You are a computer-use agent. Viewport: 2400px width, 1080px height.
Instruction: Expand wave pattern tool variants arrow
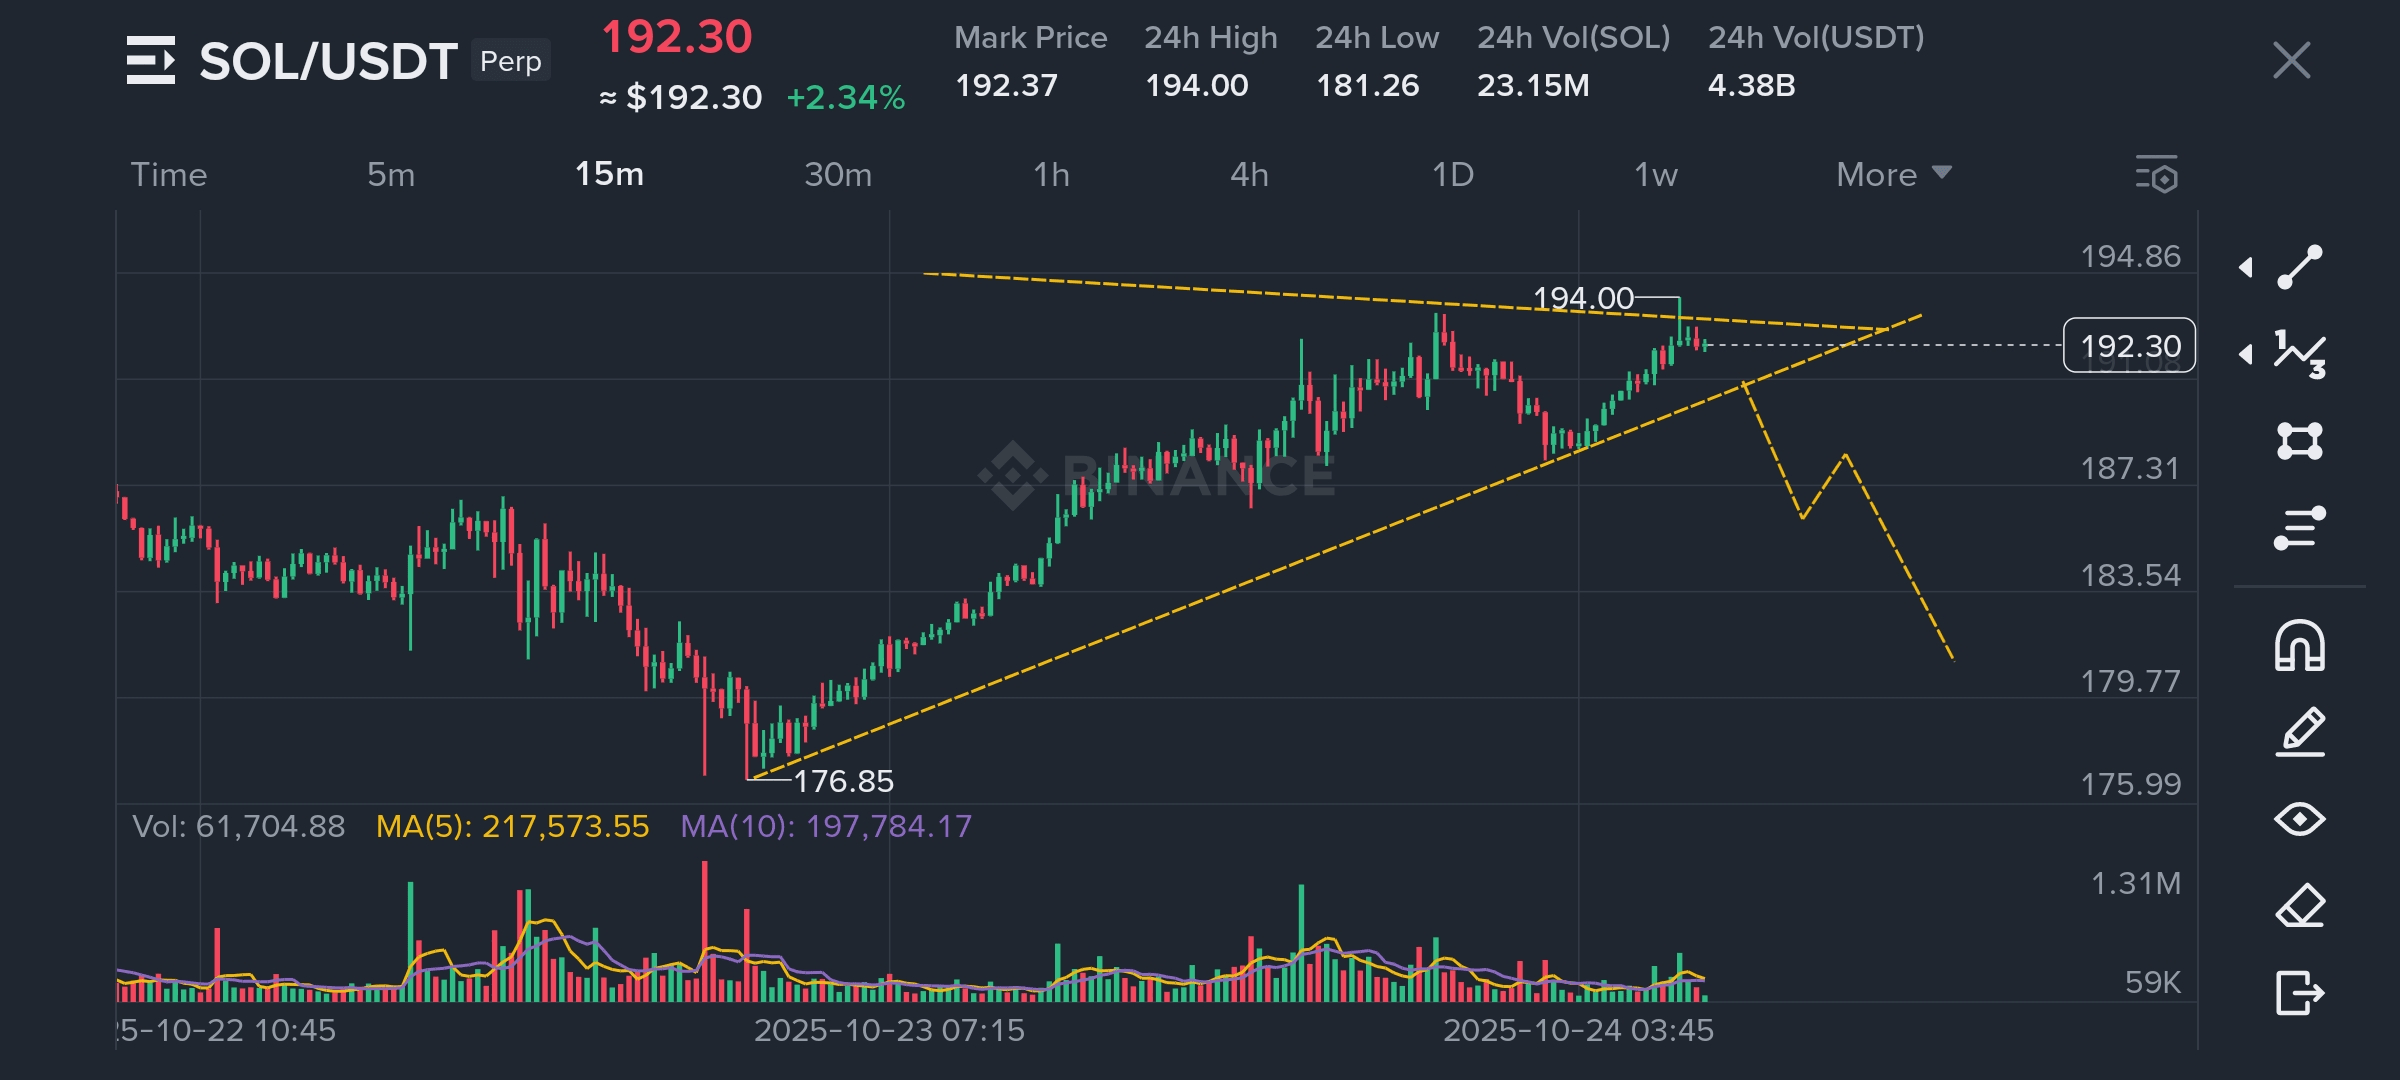2246,354
